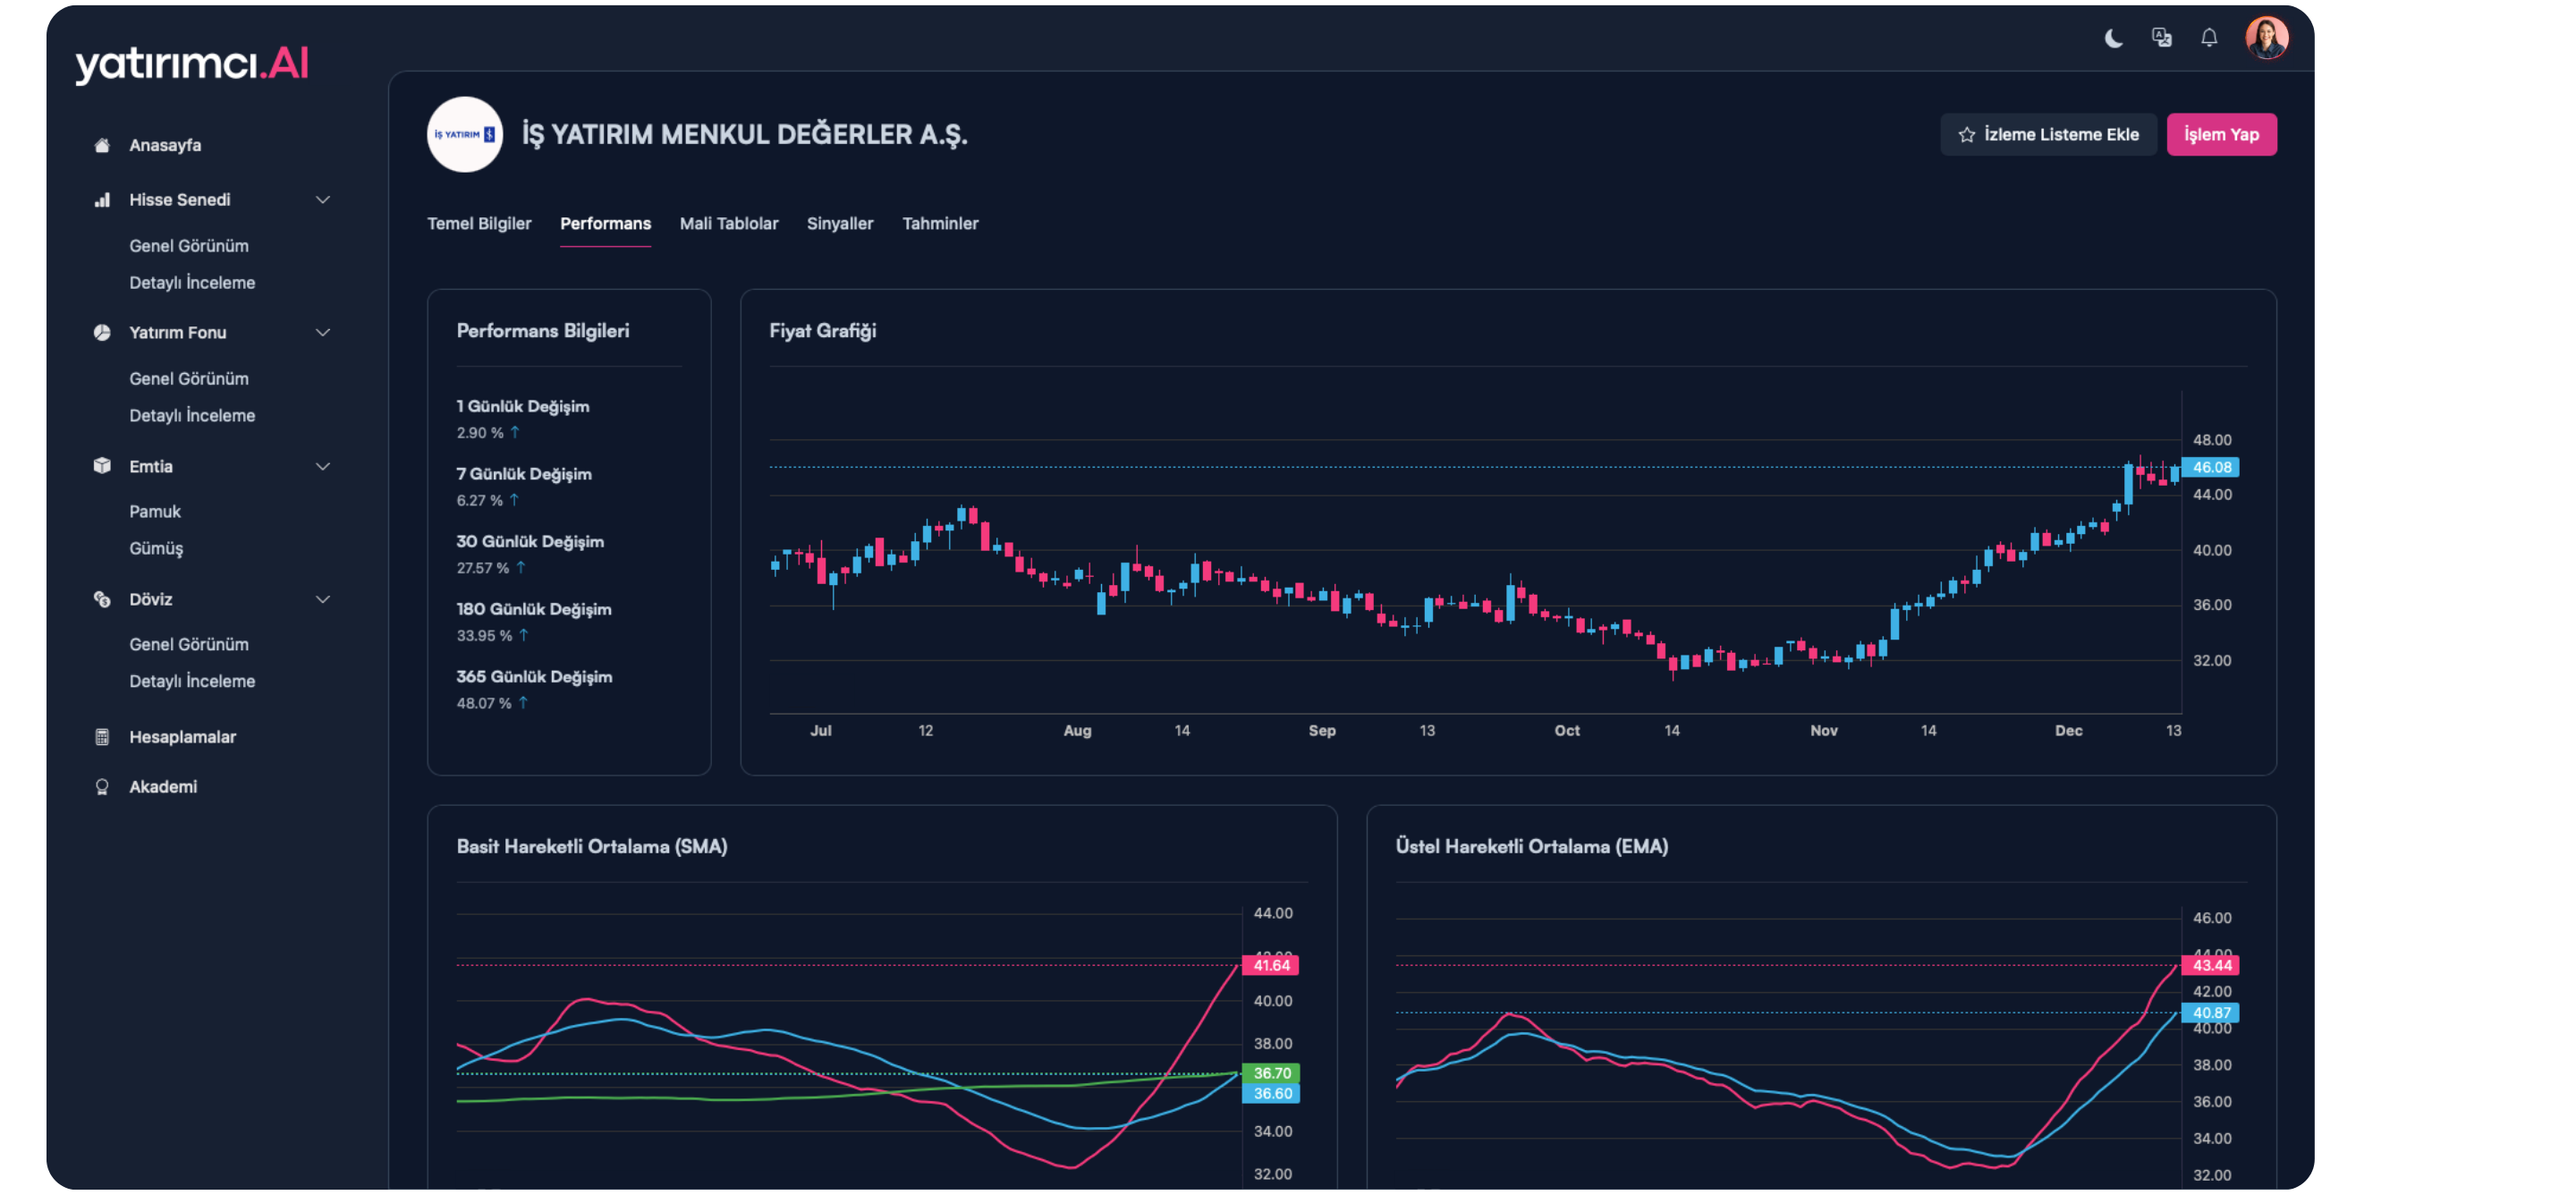The width and height of the screenshot is (2576, 1195).
Task: Click the İş Yatırım company logo
Action: 464,134
